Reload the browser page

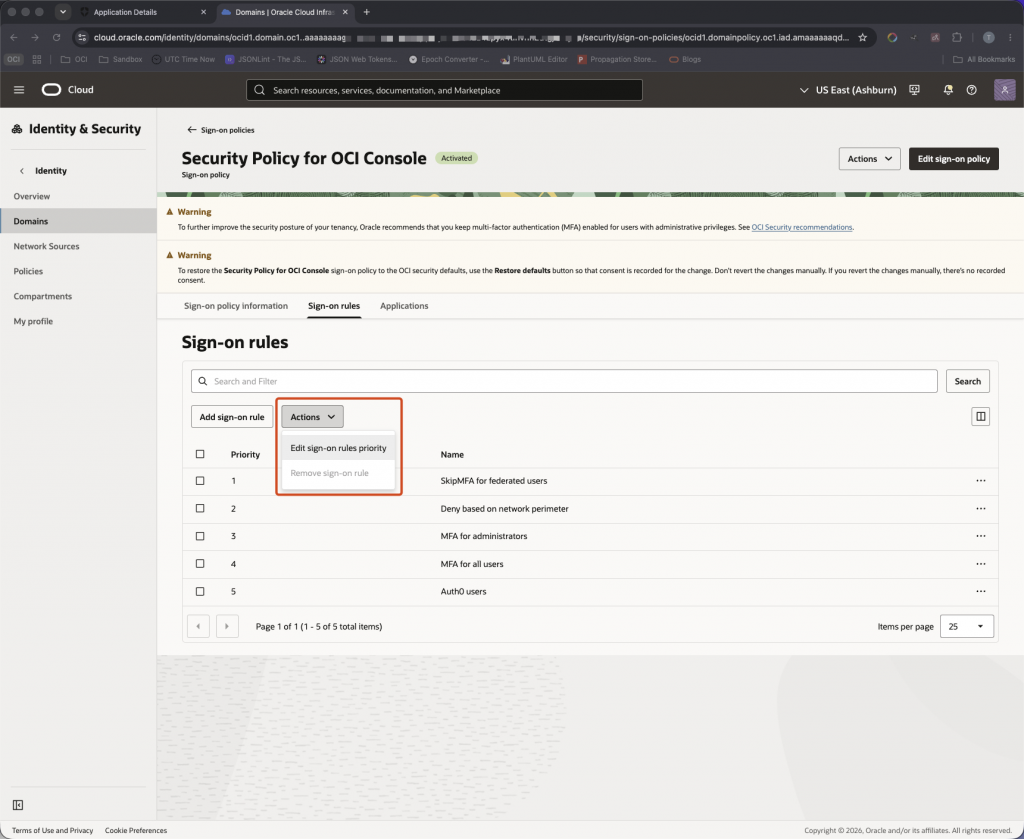click(56, 38)
